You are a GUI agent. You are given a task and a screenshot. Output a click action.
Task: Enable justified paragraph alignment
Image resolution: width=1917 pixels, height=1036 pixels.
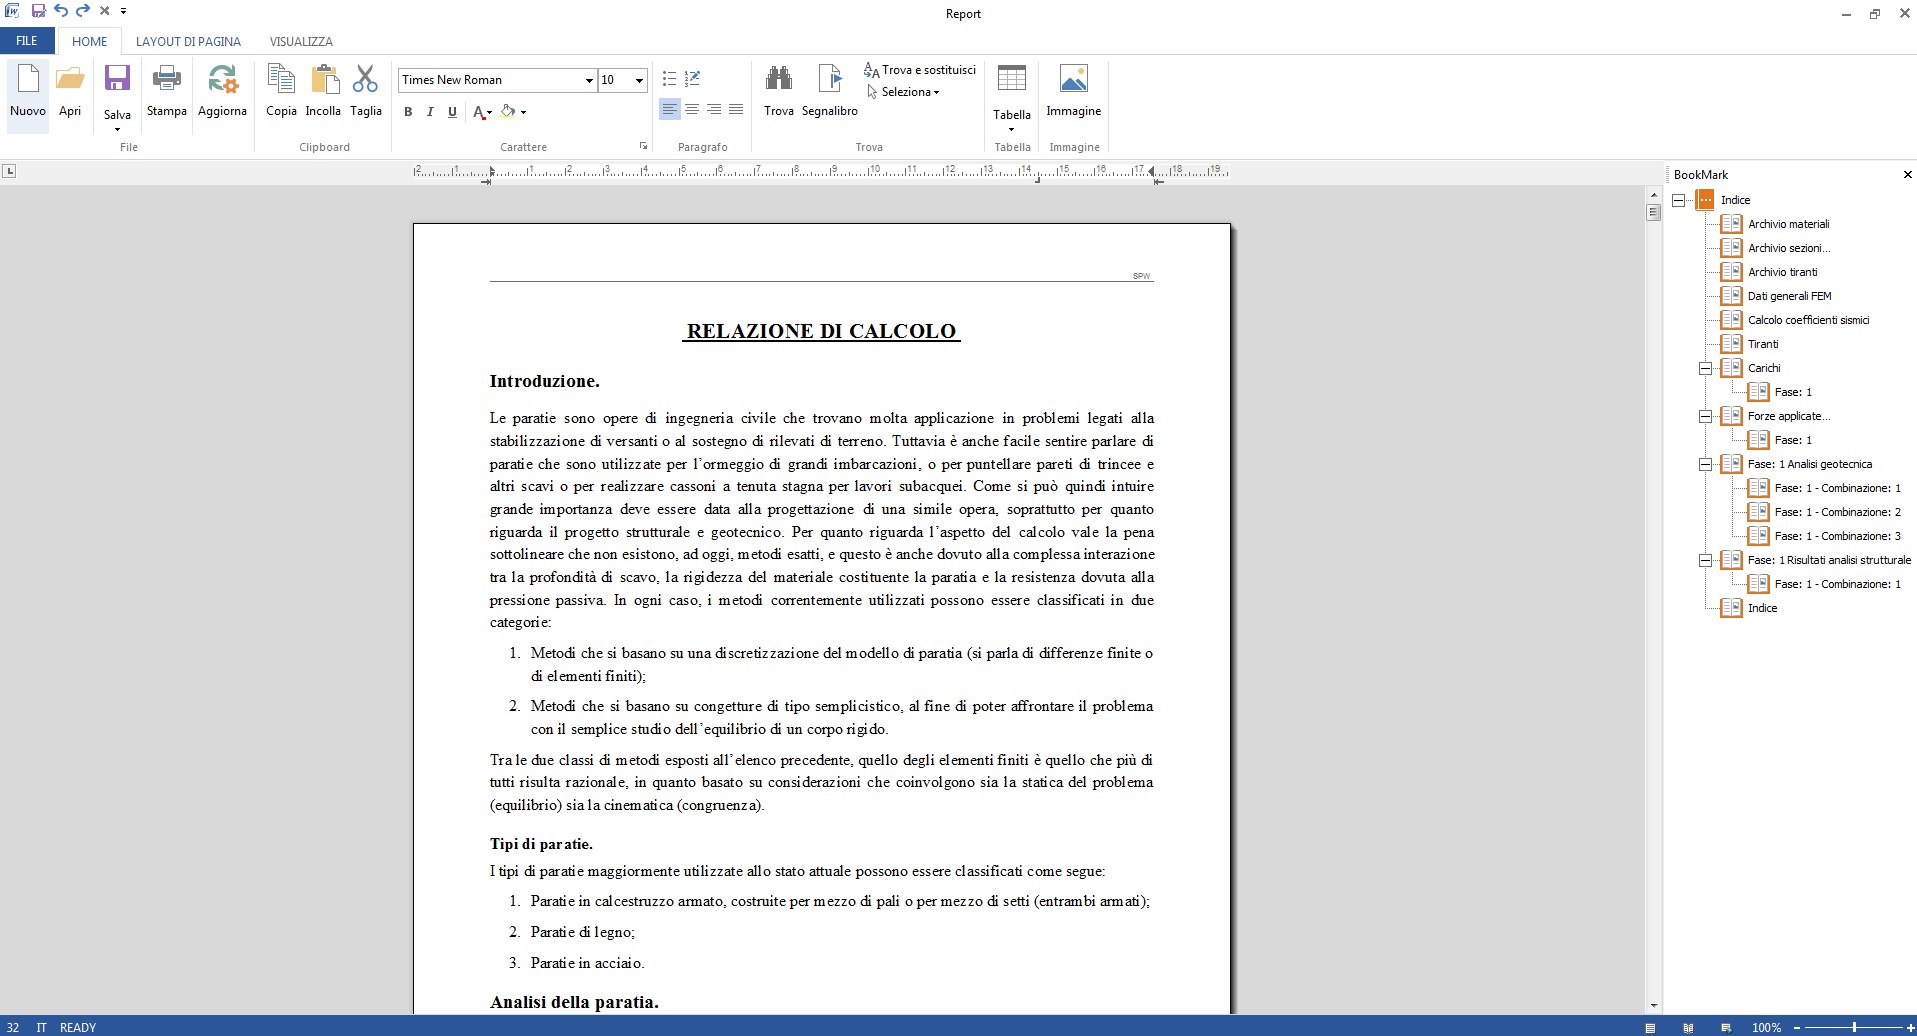pos(736,109)
